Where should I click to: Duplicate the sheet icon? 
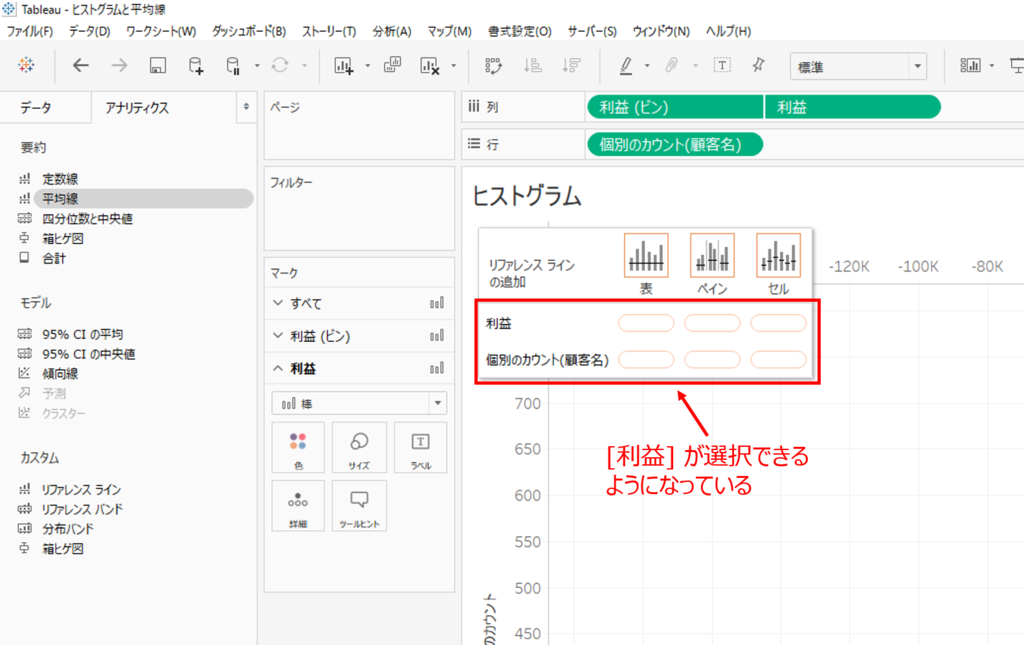click(x=392, y=65)
